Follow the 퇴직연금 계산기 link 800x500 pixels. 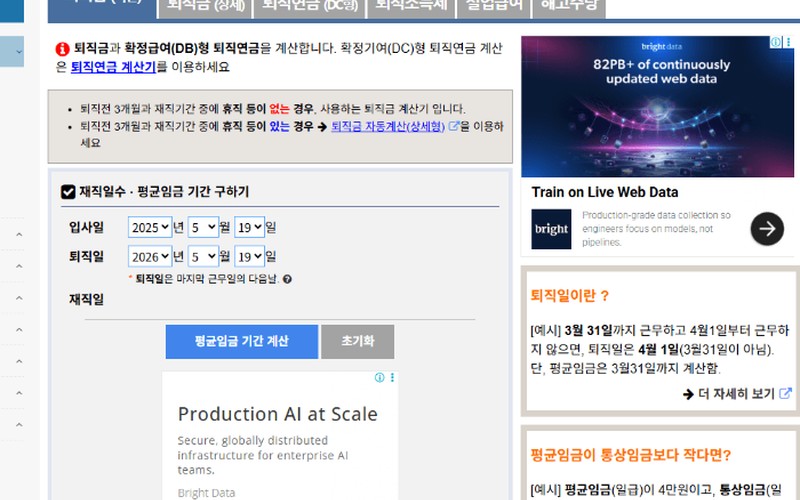click(113, 67)
